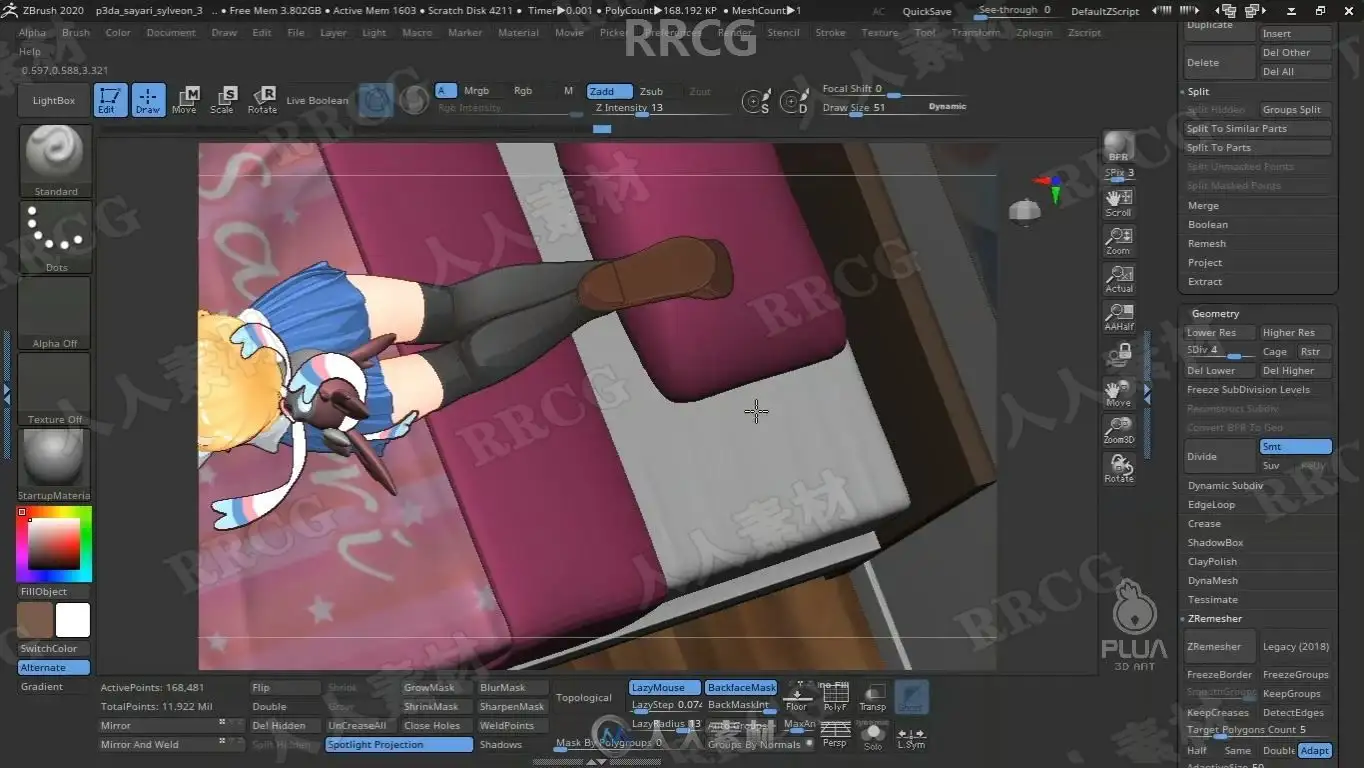Toggle the Transp transparency icon
1364x768 pixels.
click(x=873, y=697)
